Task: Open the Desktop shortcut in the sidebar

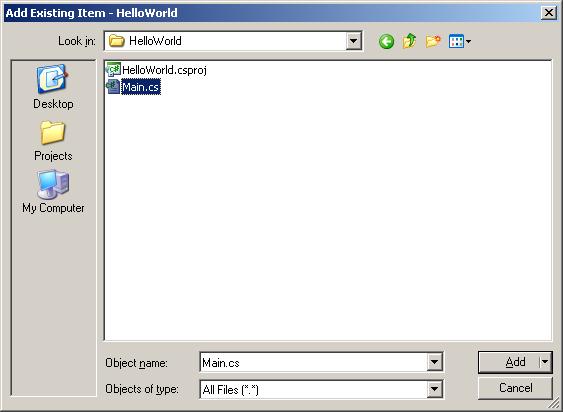Action: 53,87
